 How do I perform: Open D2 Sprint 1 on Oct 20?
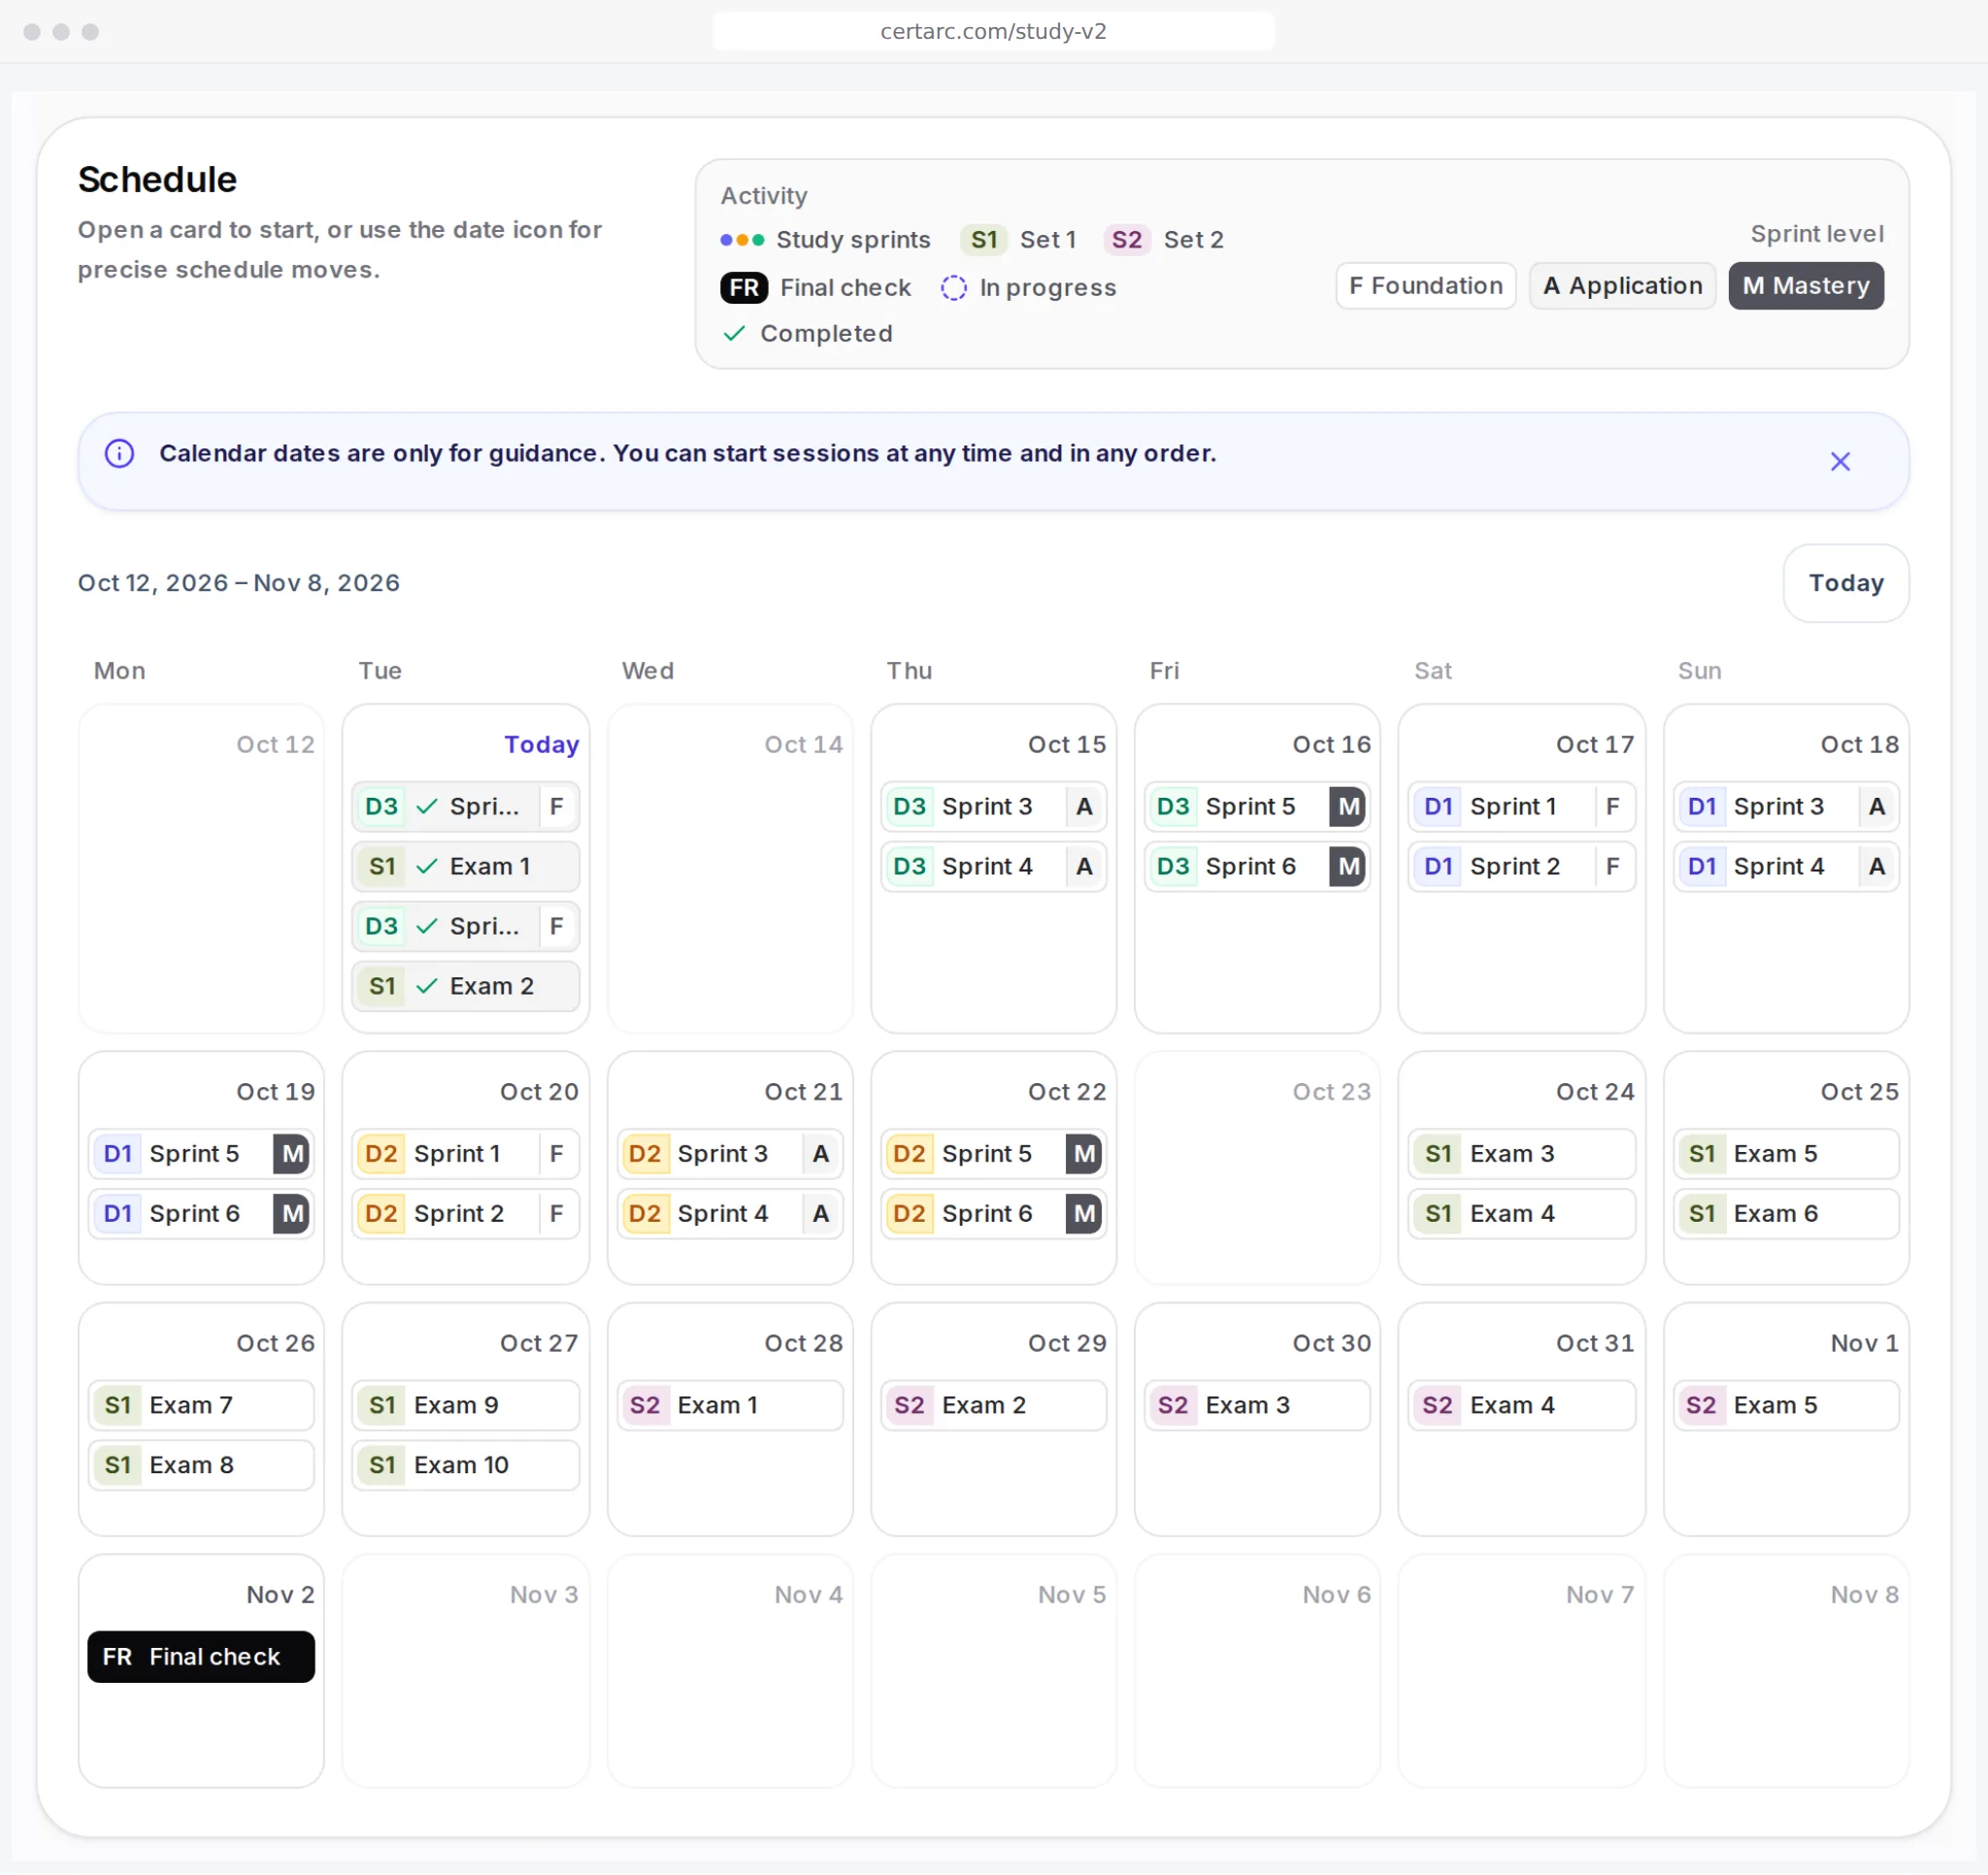466,1154
